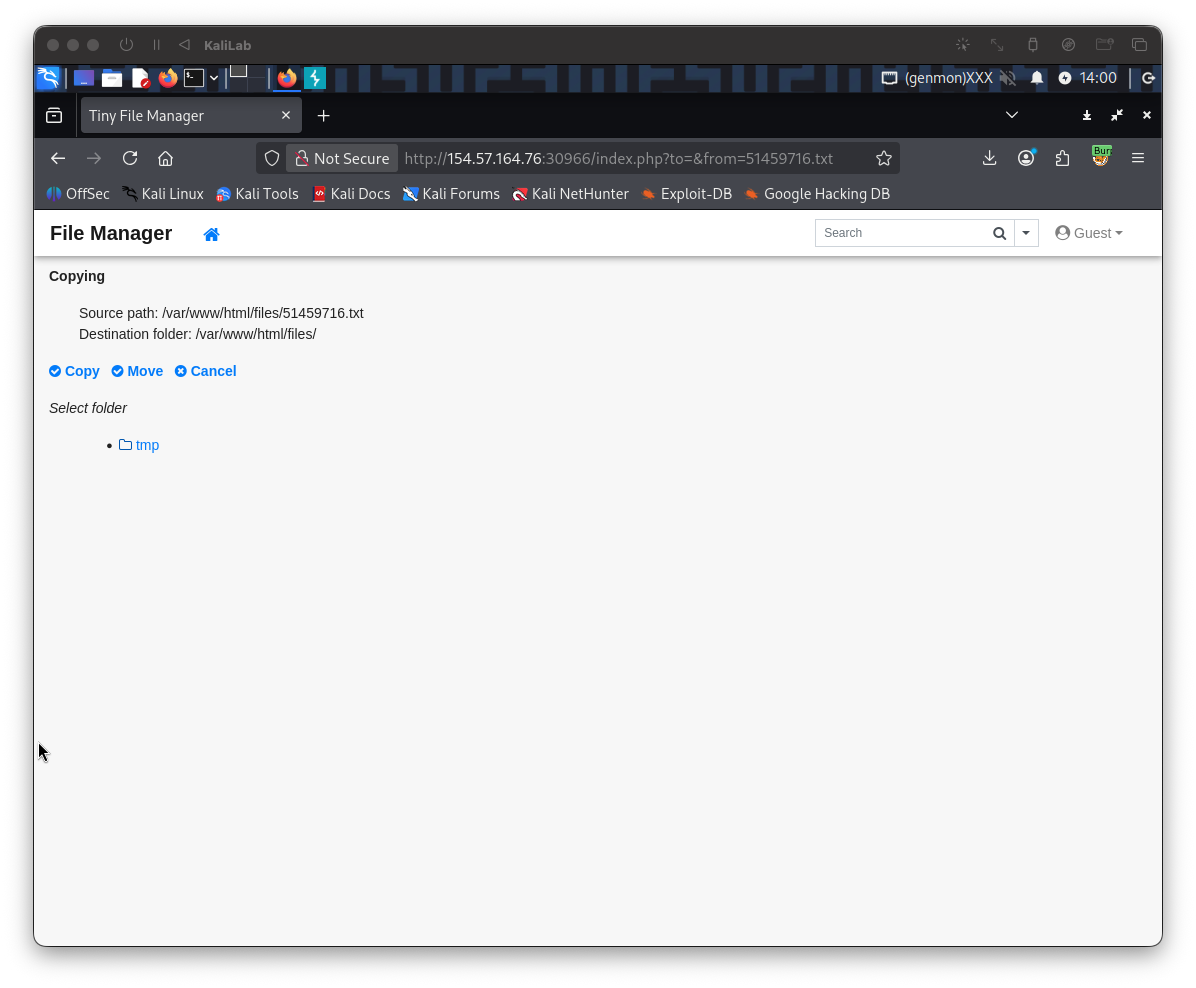Click the File Manager home icon
This screenshot has width=1196, height=988.
(211, 234)
